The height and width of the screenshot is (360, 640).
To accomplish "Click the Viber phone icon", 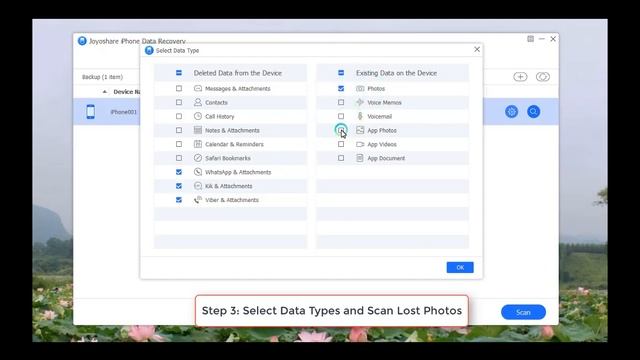I will pyautogui.click(x=198, y=200).
